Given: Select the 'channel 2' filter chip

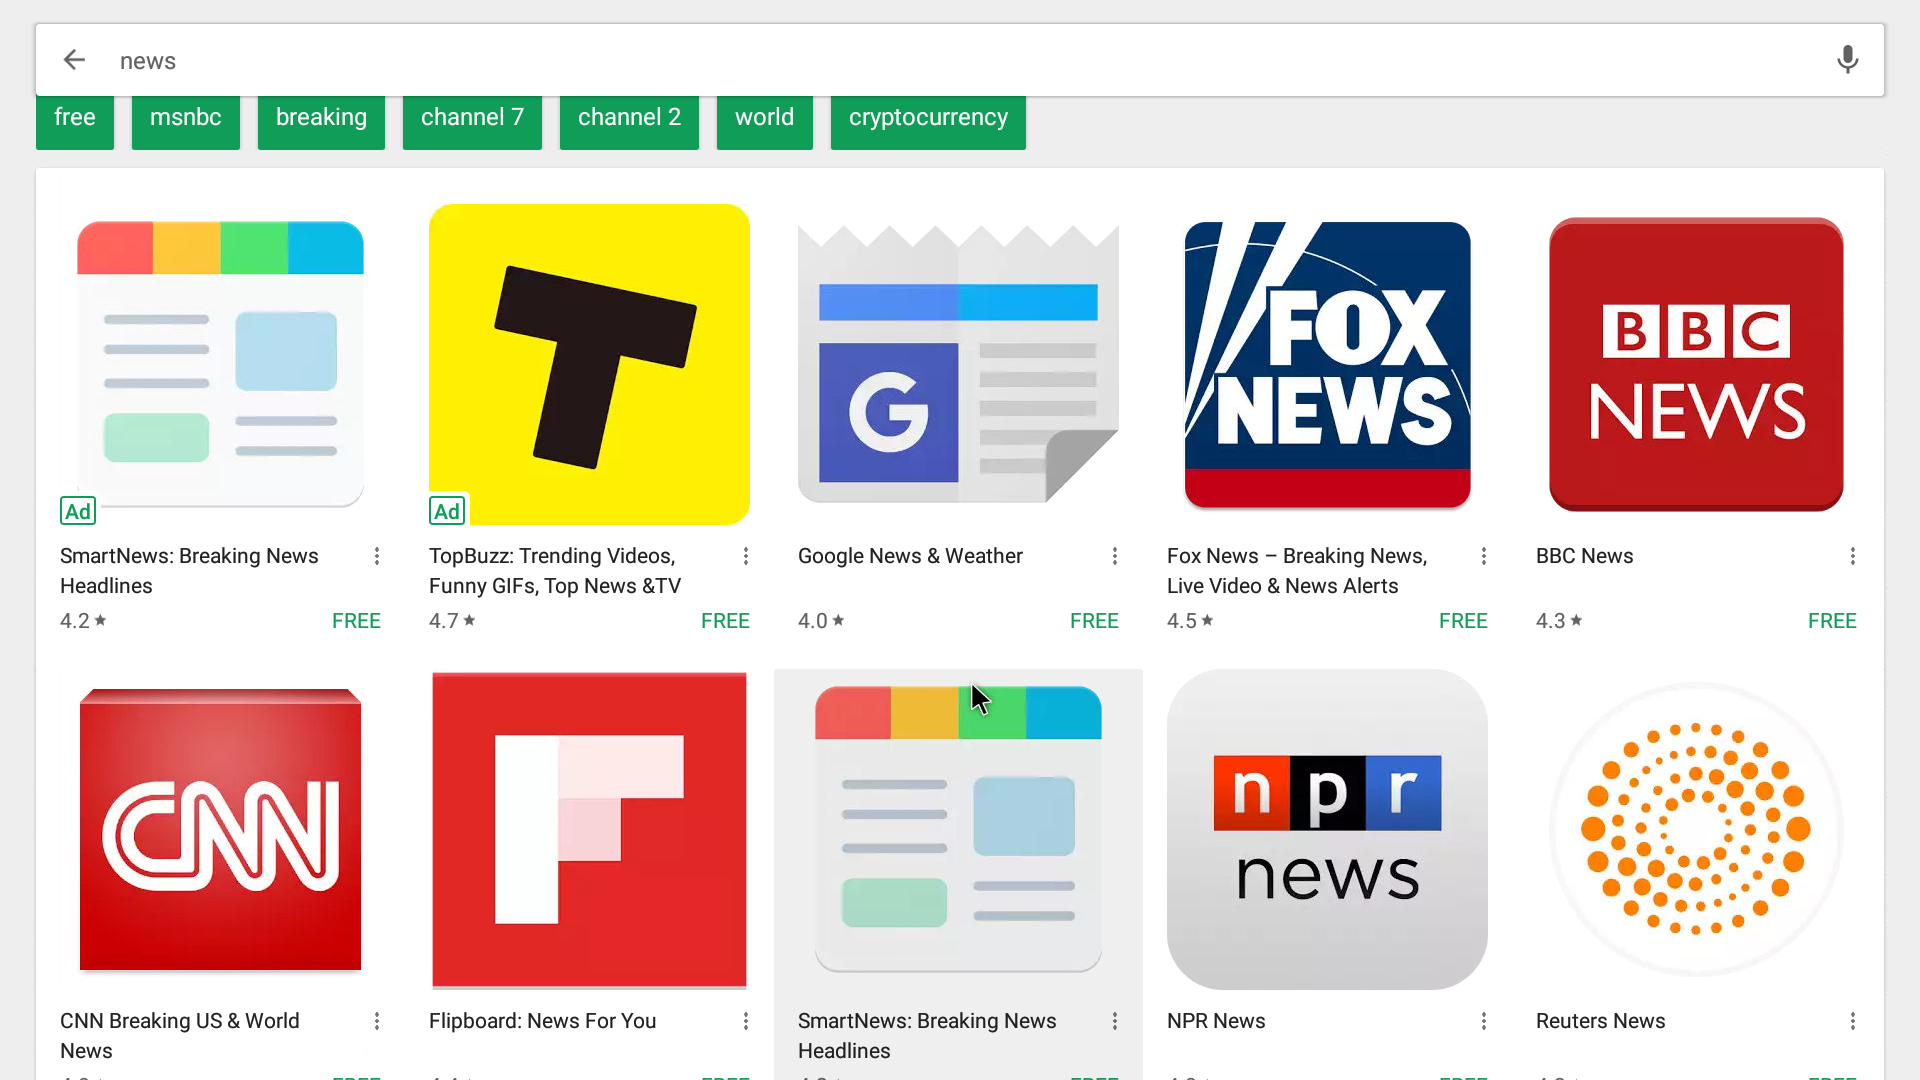Looking at the screenshot, I should click(629, 120).
